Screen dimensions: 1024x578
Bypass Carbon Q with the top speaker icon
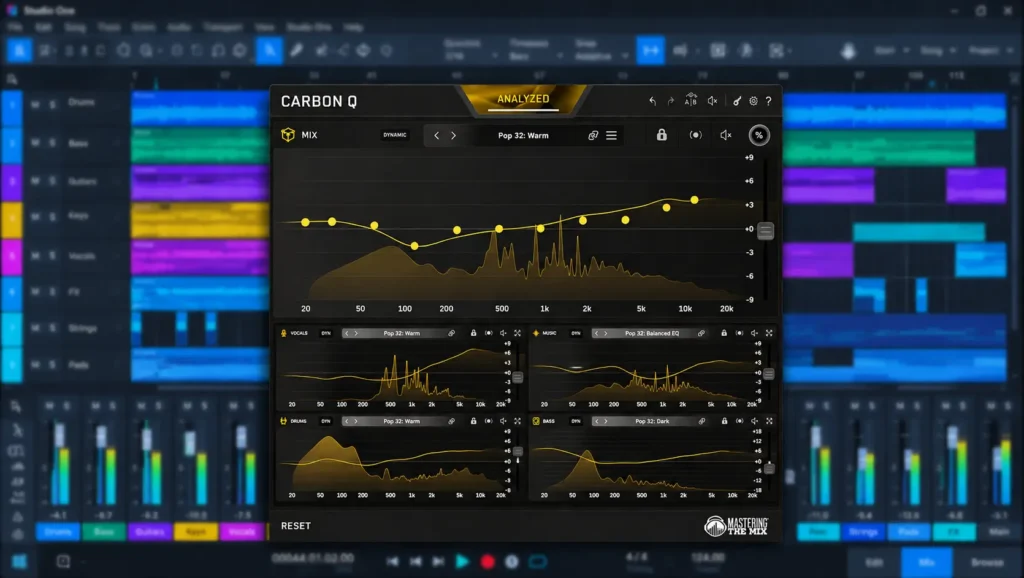[712, 101]
